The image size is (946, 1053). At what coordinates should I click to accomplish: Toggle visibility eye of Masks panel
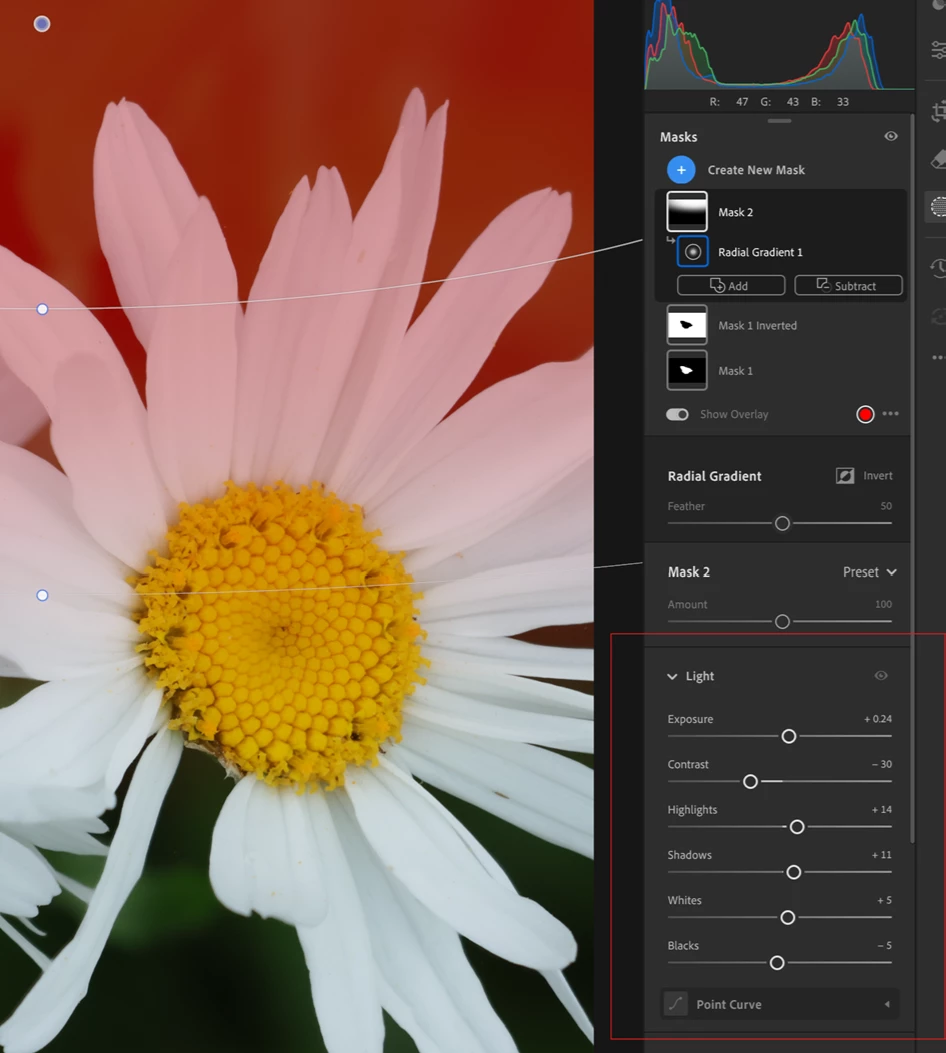(x=891, y=136)
